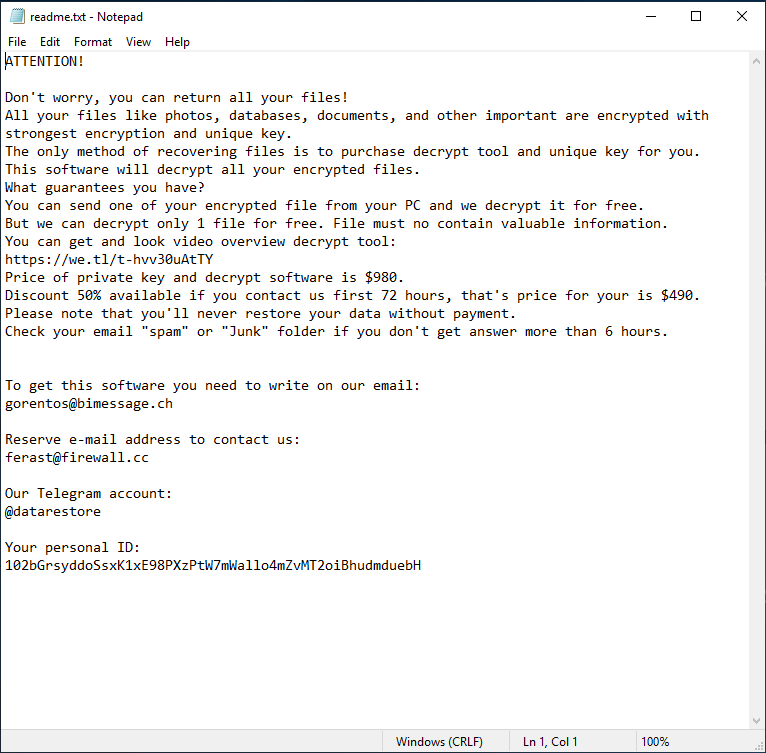Maximize the Notepad window

(696, 17)
